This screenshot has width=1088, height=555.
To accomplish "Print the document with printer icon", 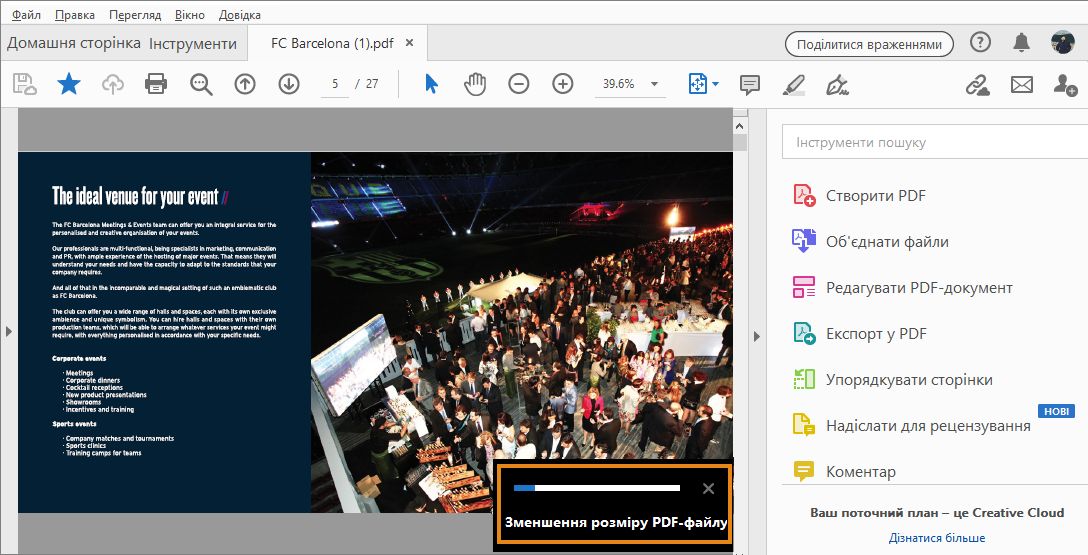I will (156, 84).
